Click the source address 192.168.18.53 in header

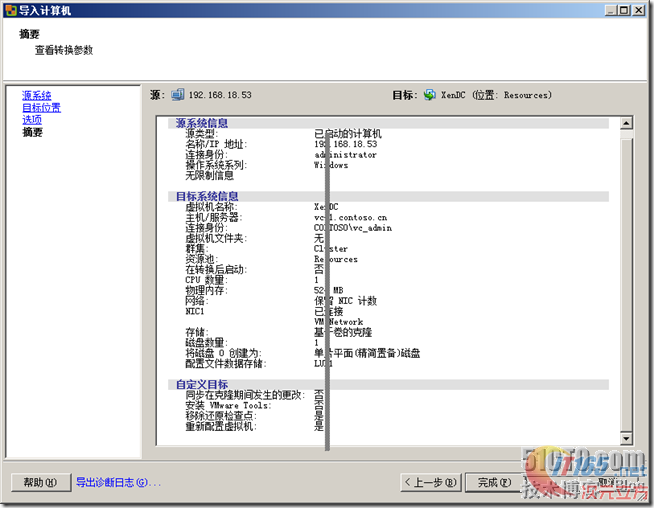tap(220, 95)
